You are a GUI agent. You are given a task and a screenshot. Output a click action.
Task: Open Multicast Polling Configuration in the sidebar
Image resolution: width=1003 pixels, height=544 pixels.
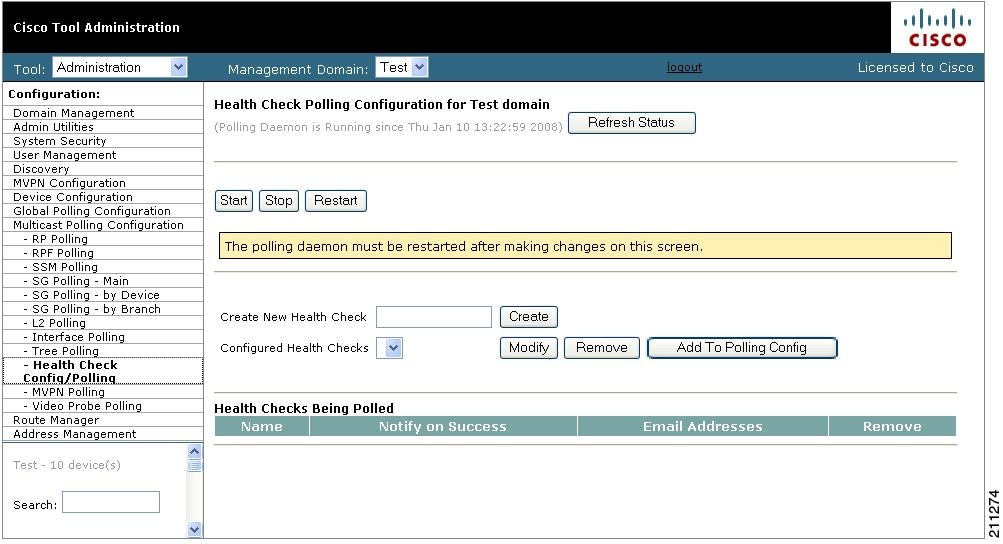98,226
